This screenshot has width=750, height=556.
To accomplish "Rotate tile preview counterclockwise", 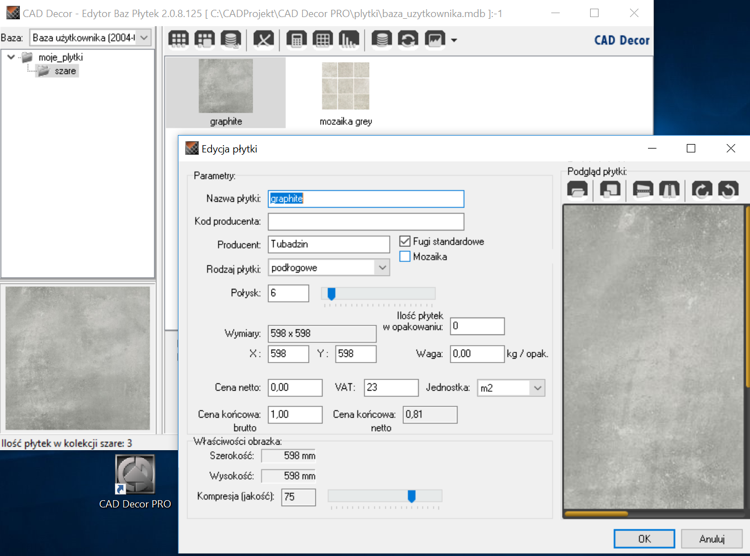I will 728,189.
